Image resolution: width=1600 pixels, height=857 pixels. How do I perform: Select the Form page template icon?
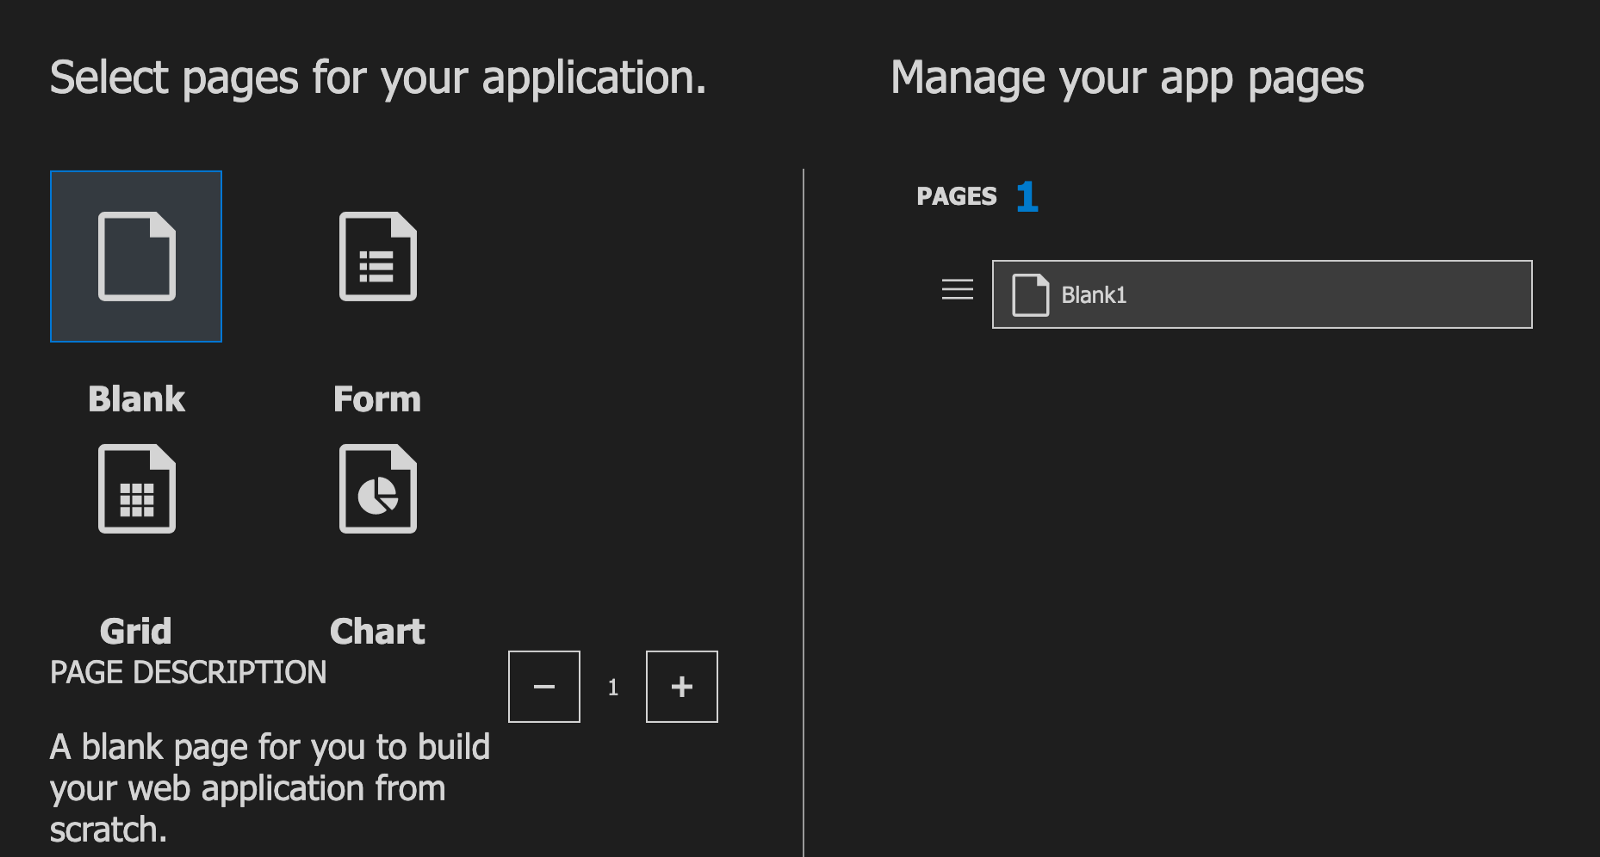(x=378, y=256)
